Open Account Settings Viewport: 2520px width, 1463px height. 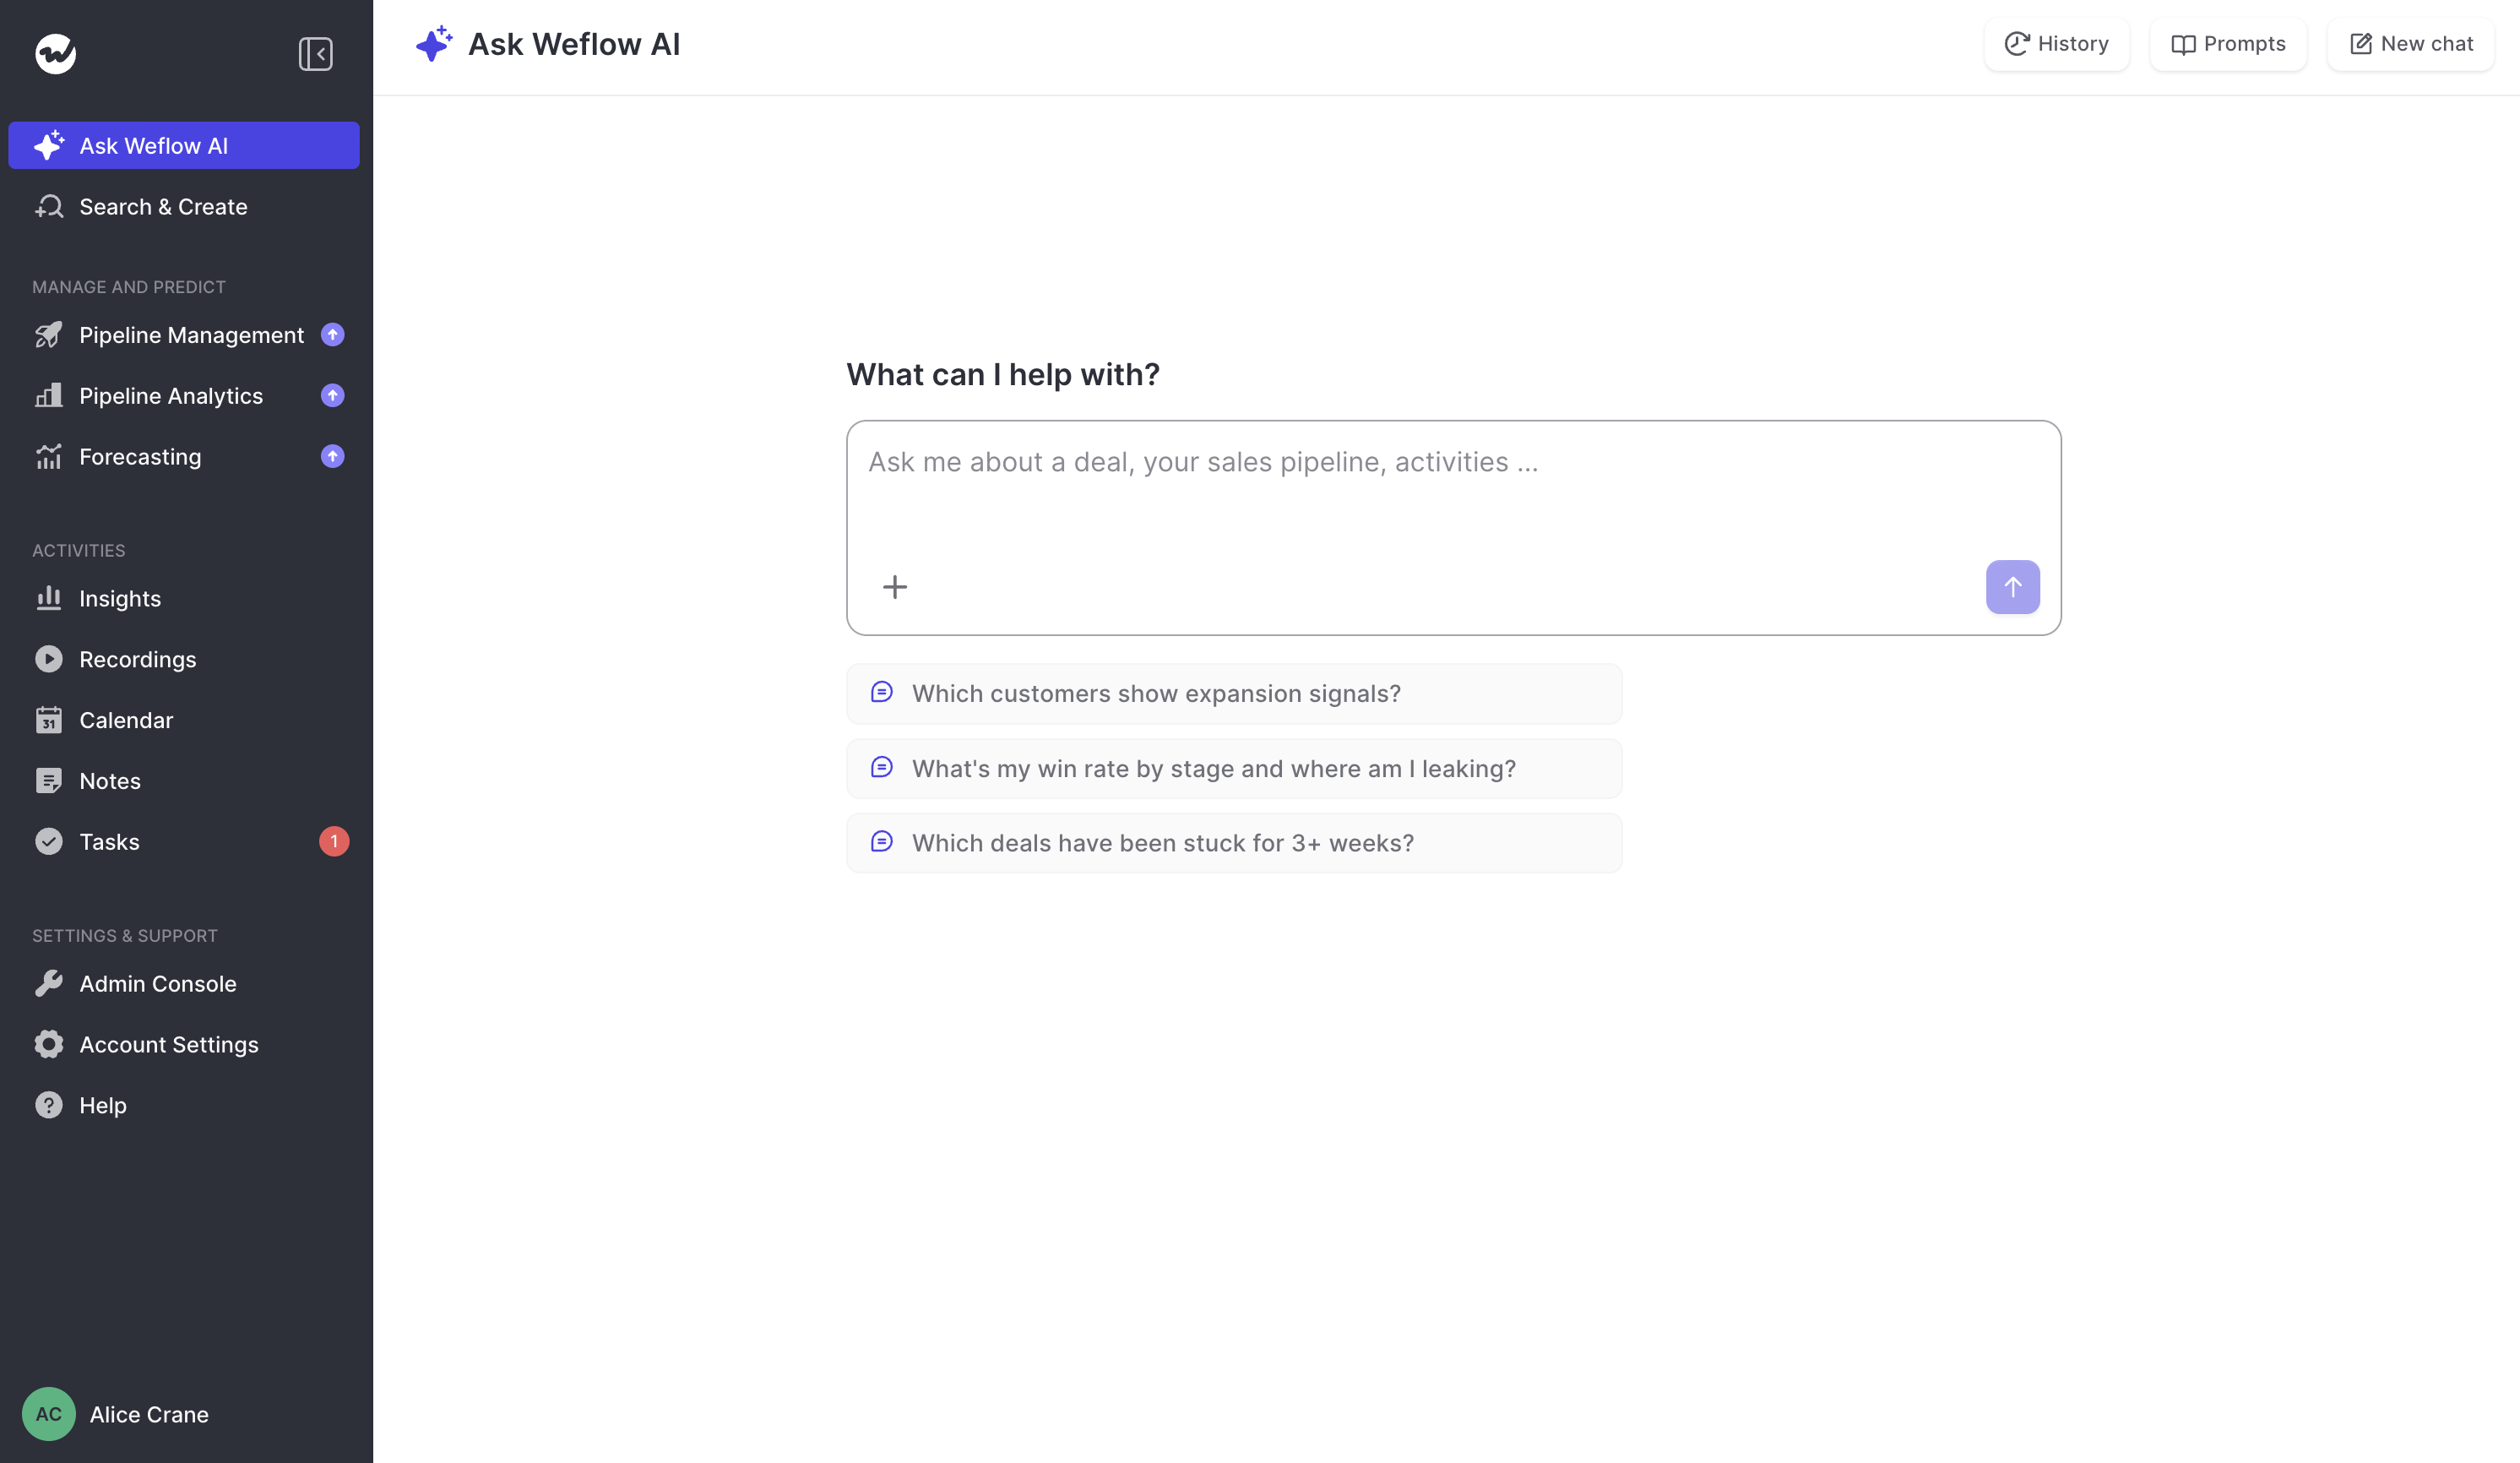point(184,1045)
